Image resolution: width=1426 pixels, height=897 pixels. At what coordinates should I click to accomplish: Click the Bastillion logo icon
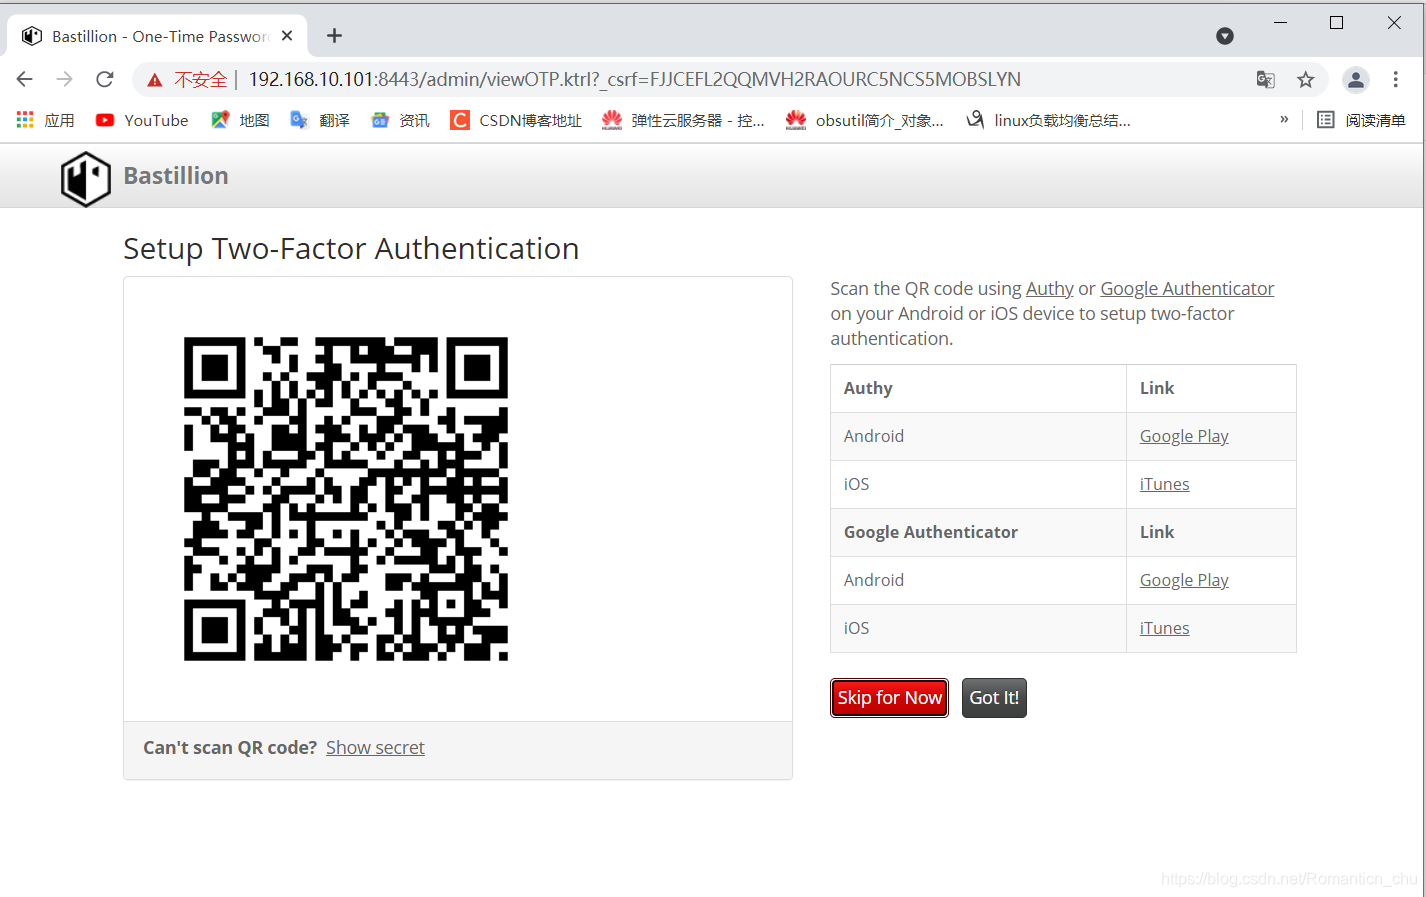[85, 178]
